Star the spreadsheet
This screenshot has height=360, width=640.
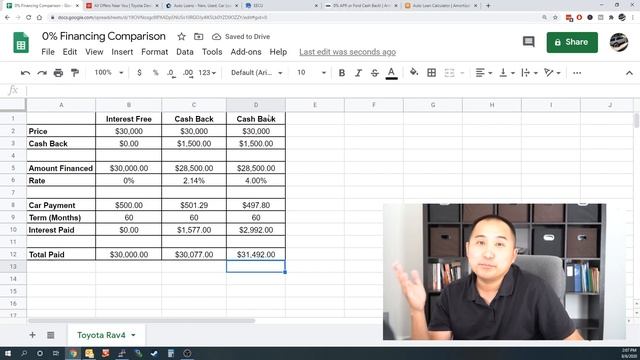click(x=181, y=36)
